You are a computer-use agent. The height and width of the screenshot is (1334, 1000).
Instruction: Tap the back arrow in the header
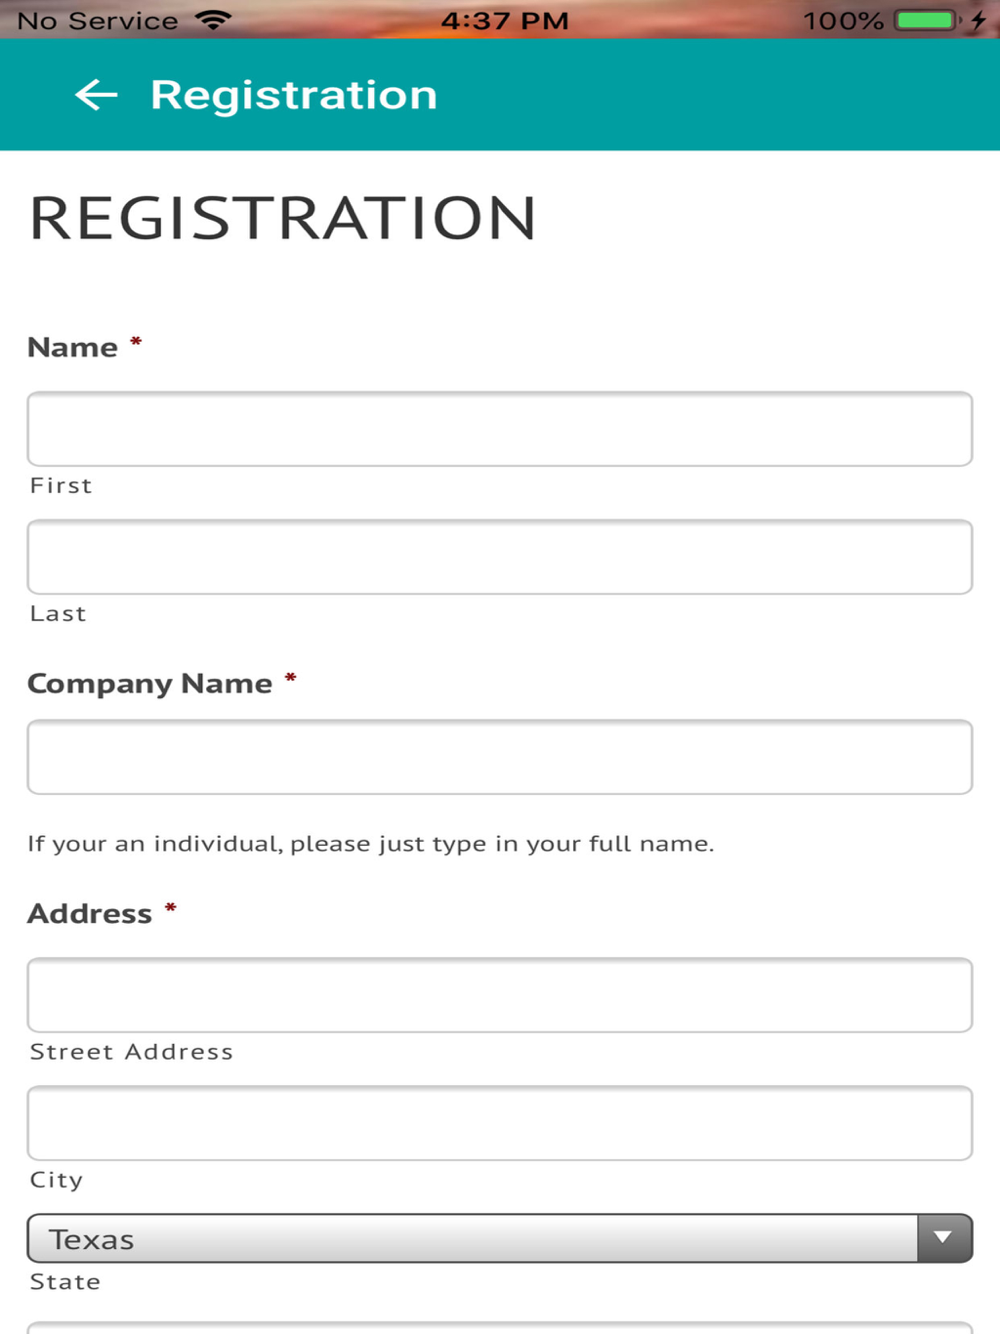pyautogui.click(x=96, y=95)
